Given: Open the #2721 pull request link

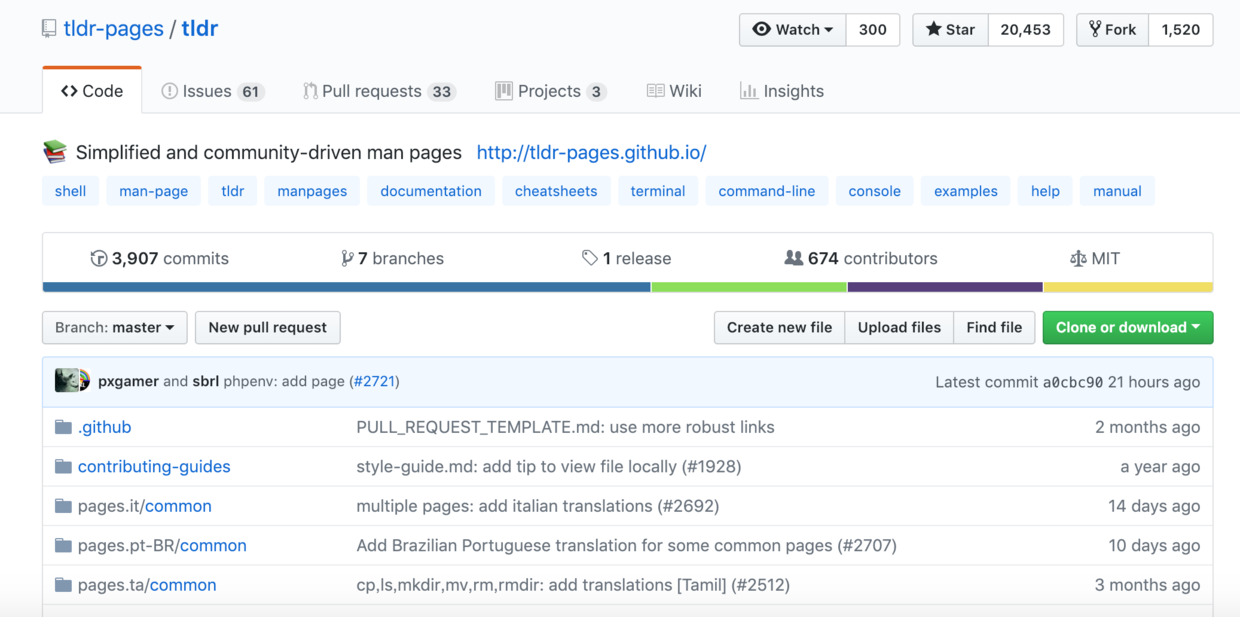Looking at the screenshot, I should pyautogui.click(x=375, y=381).
